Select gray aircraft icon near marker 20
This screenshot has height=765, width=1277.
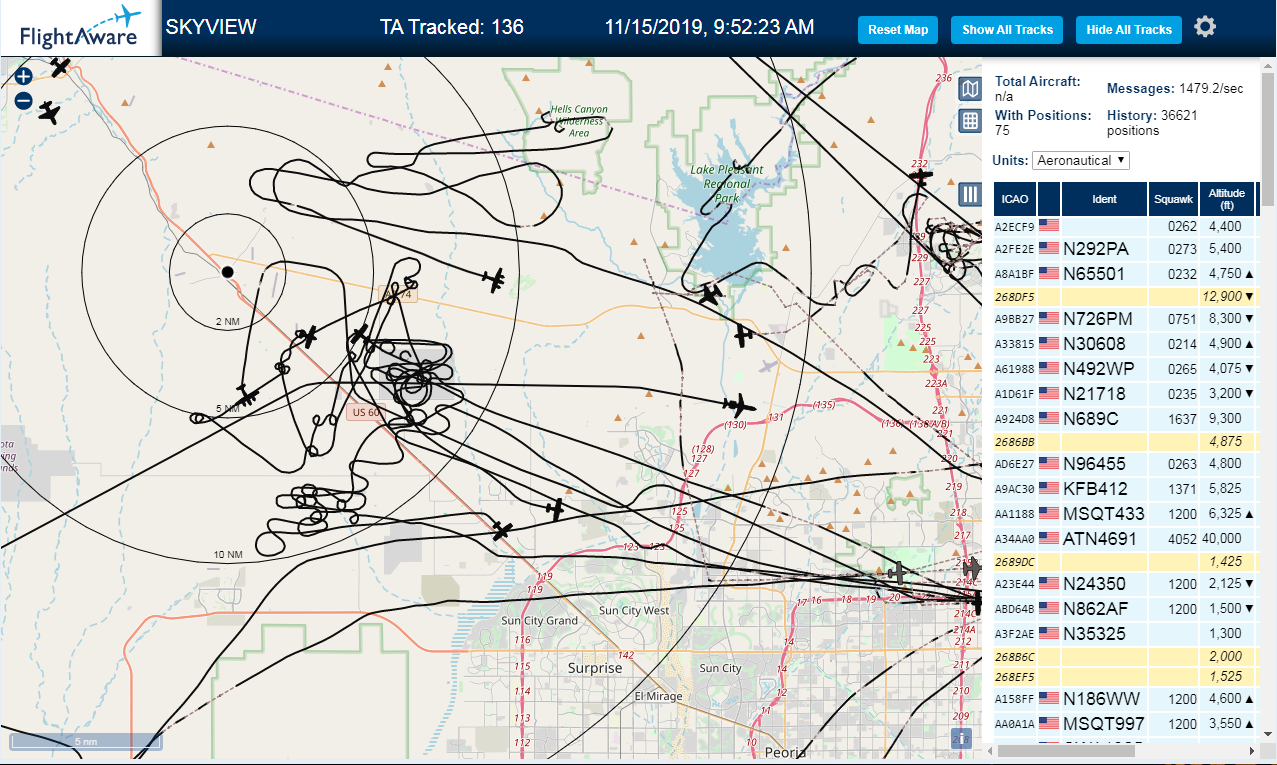click(x=899, y=573)
